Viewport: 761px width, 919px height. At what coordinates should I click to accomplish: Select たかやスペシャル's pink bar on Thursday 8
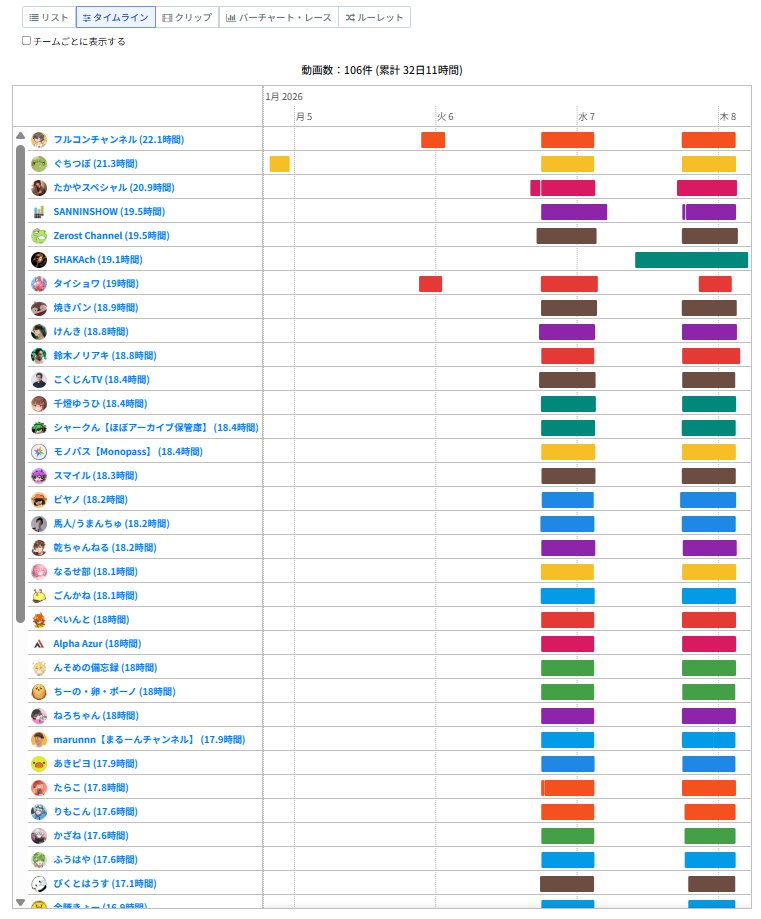coord(706,188)
